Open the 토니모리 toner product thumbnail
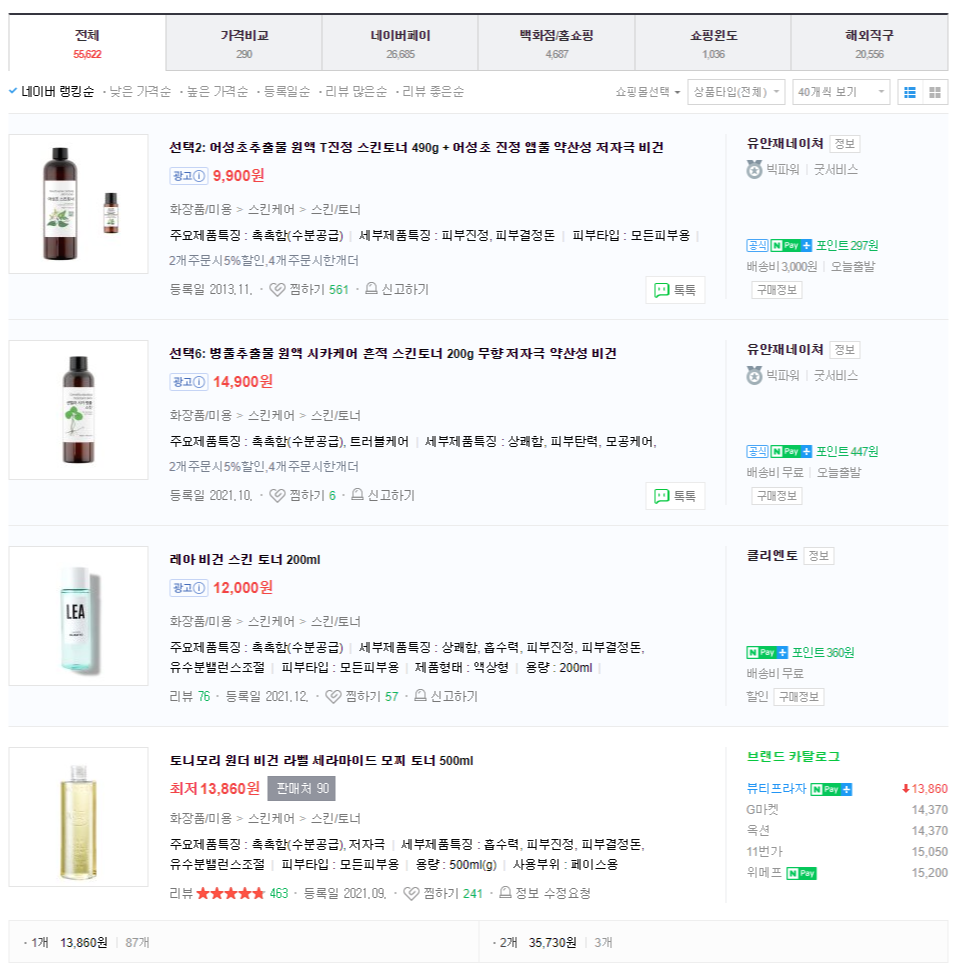The width and height of the screenshot is (954, 972). [79, 816]
